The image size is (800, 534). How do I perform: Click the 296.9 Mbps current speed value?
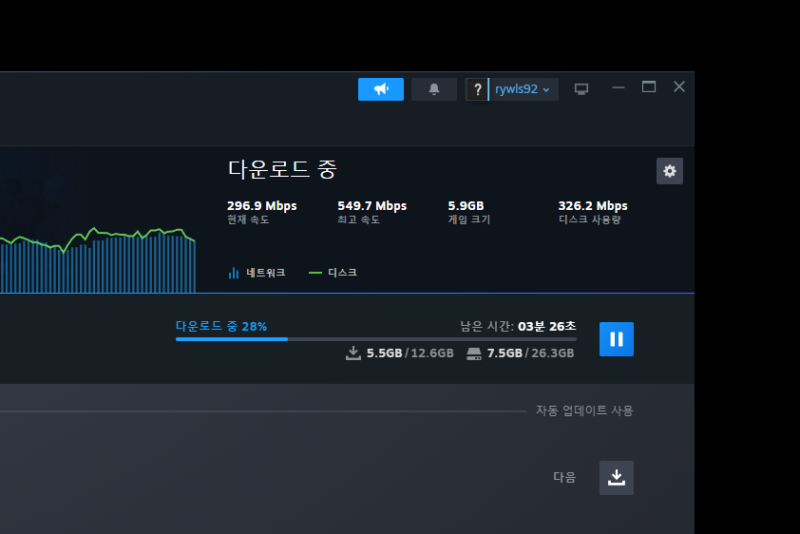point(262,206)
